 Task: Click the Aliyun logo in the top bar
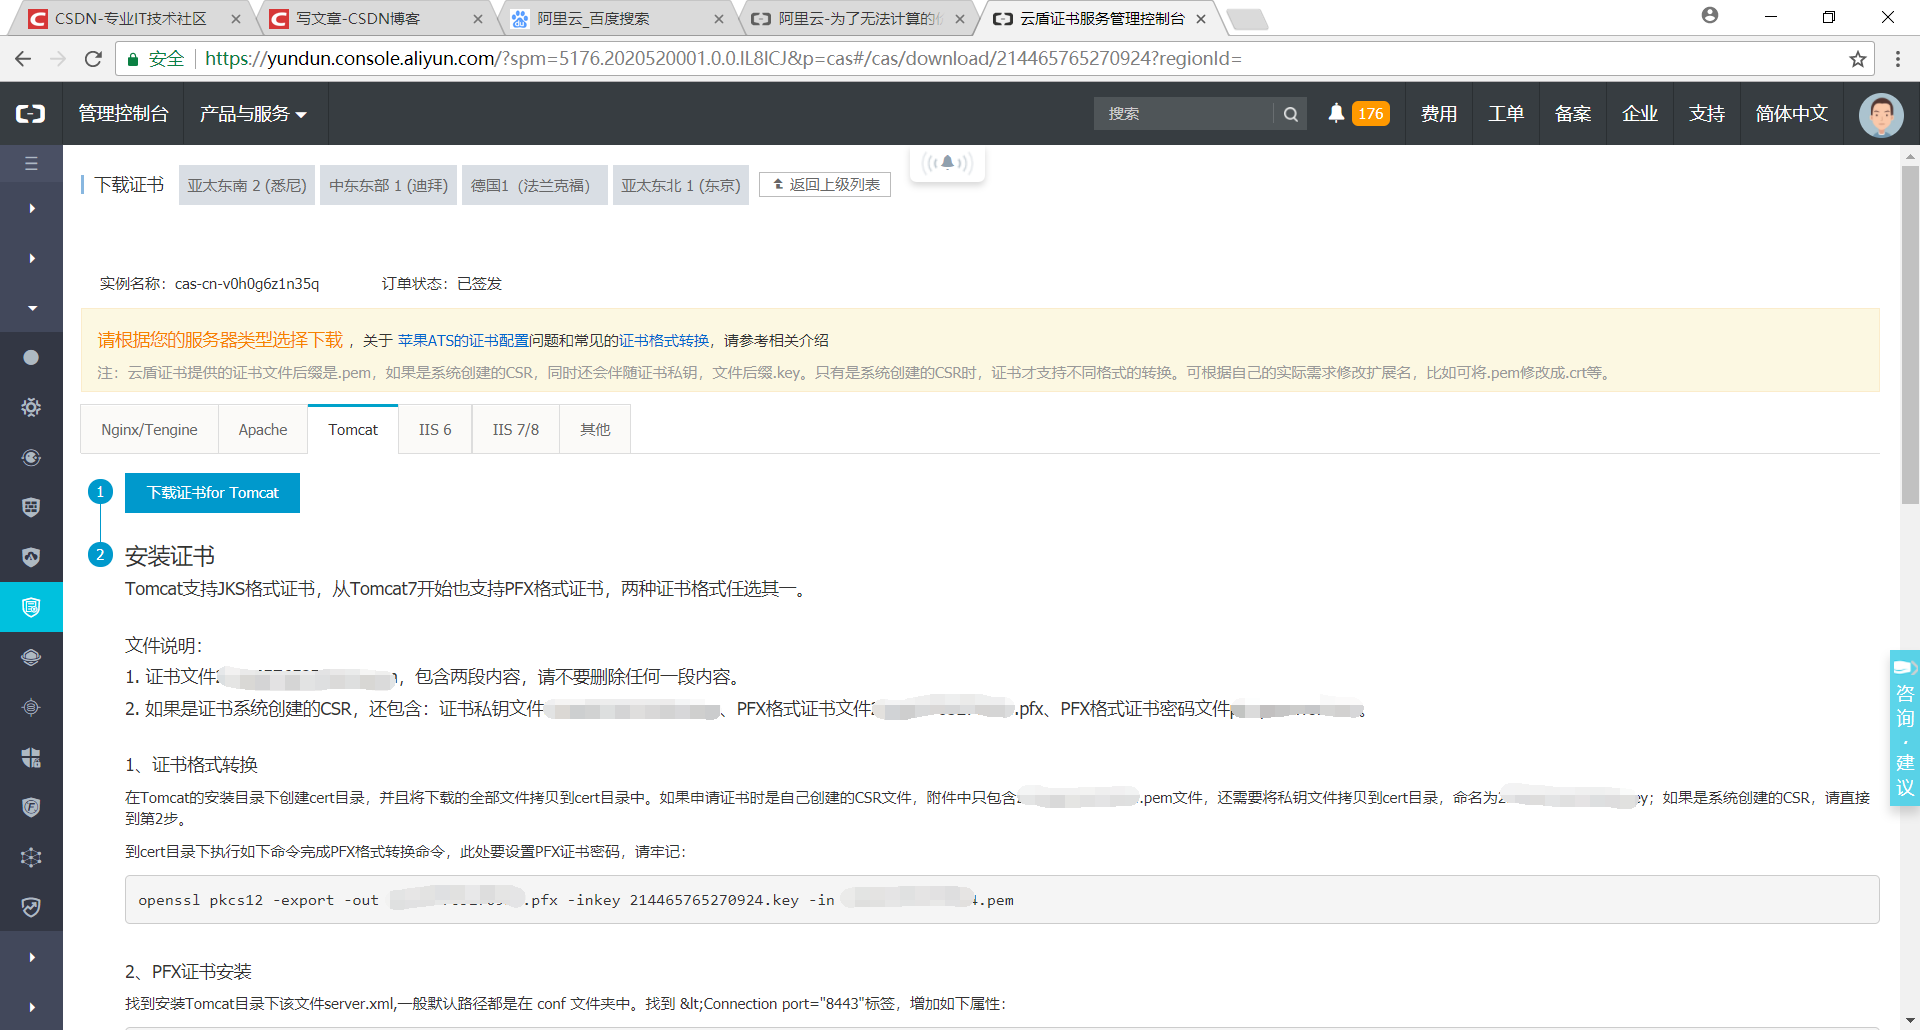click(x=31, y=114)
